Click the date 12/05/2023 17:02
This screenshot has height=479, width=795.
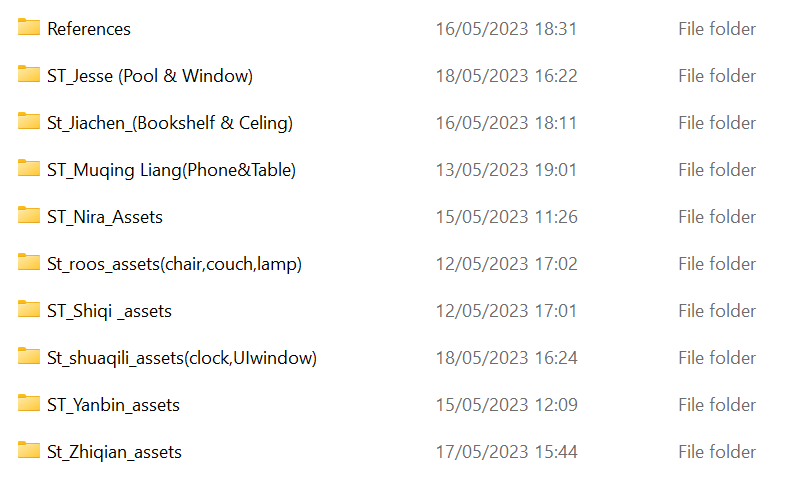pyautogui.click(x=507, y=264)
